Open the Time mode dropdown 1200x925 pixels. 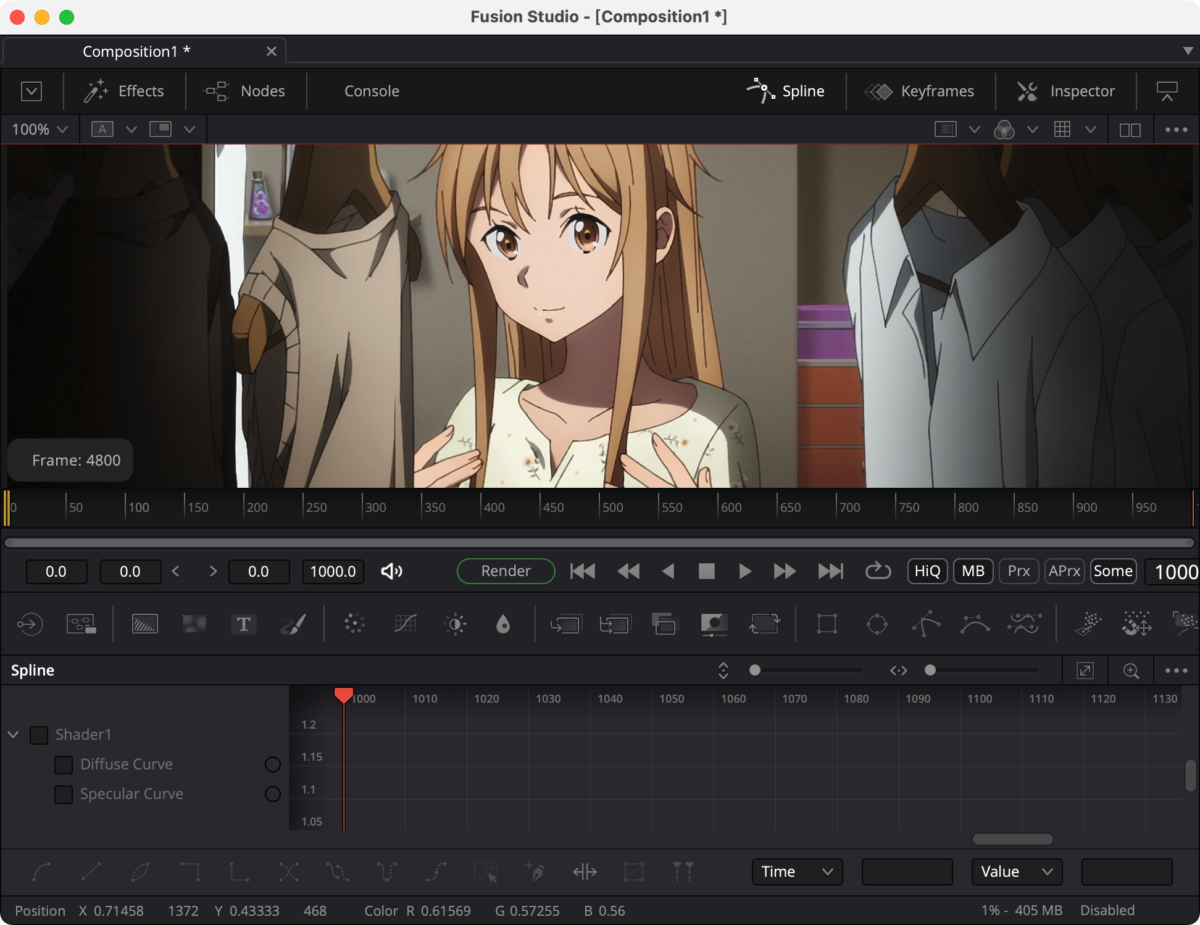(797, 872)
